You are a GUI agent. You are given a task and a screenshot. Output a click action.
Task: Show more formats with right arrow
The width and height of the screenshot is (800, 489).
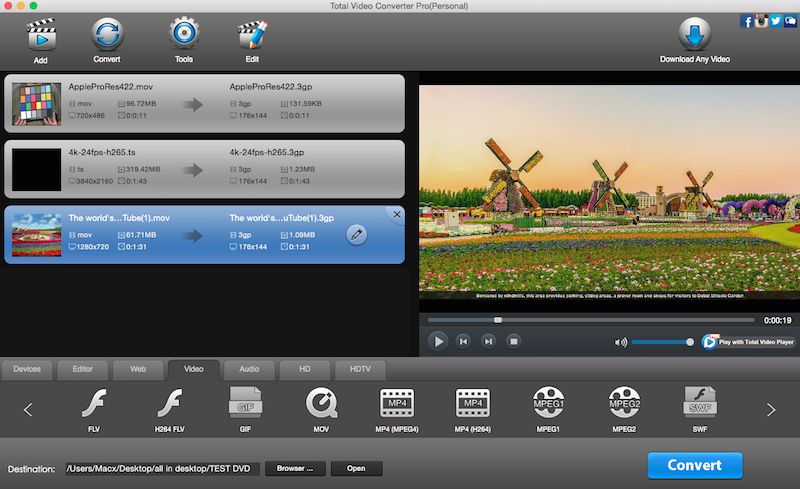(x=771, y=409)
